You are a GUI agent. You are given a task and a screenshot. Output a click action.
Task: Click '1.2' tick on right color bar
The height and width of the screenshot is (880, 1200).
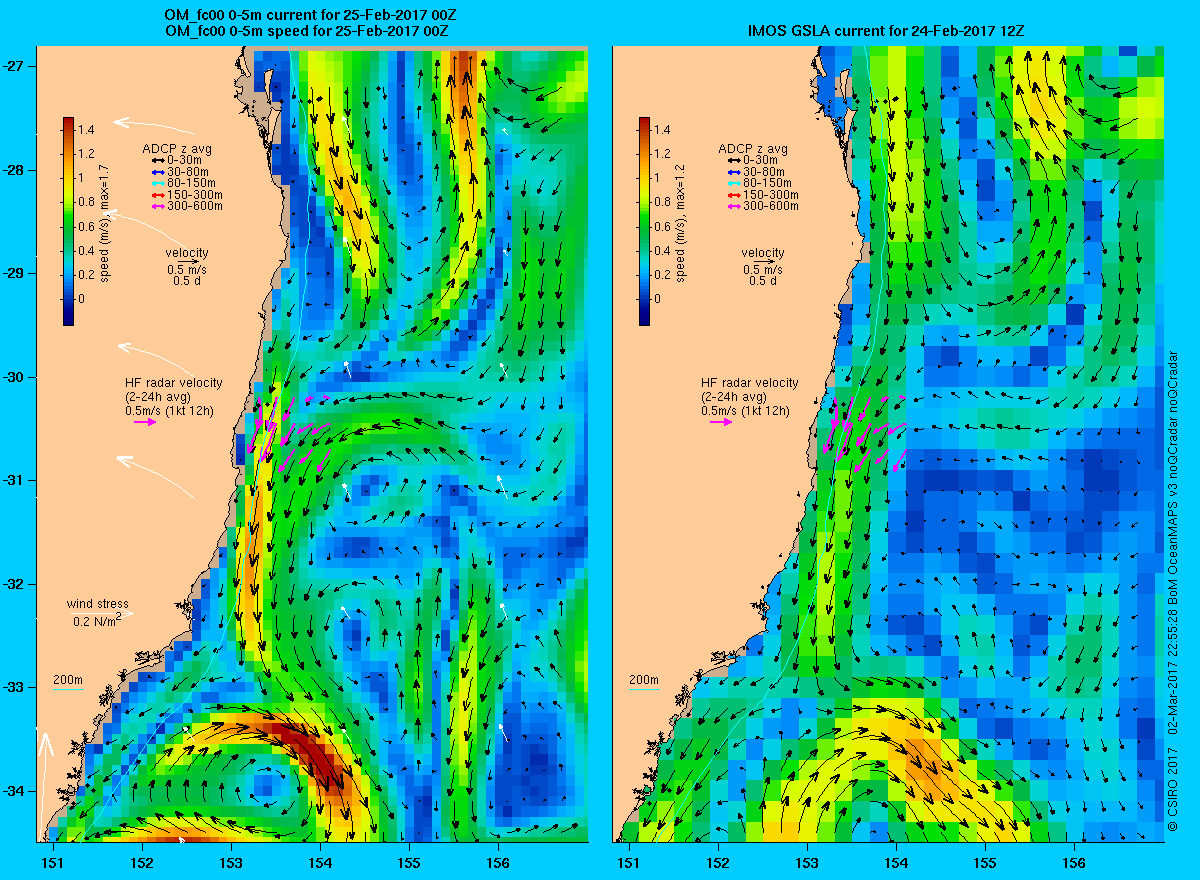663,154
